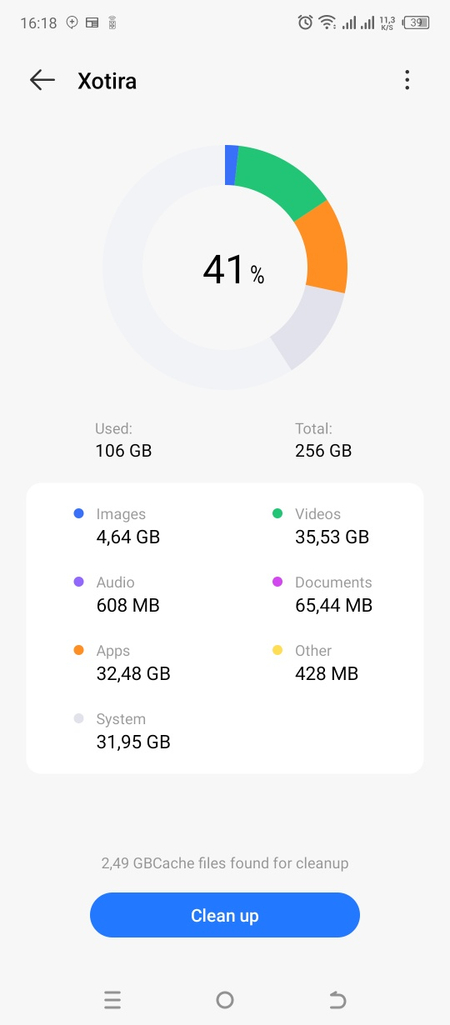Tap the cache files found message
Screen dimensions: 450x1025
click(x=225, y=863)
